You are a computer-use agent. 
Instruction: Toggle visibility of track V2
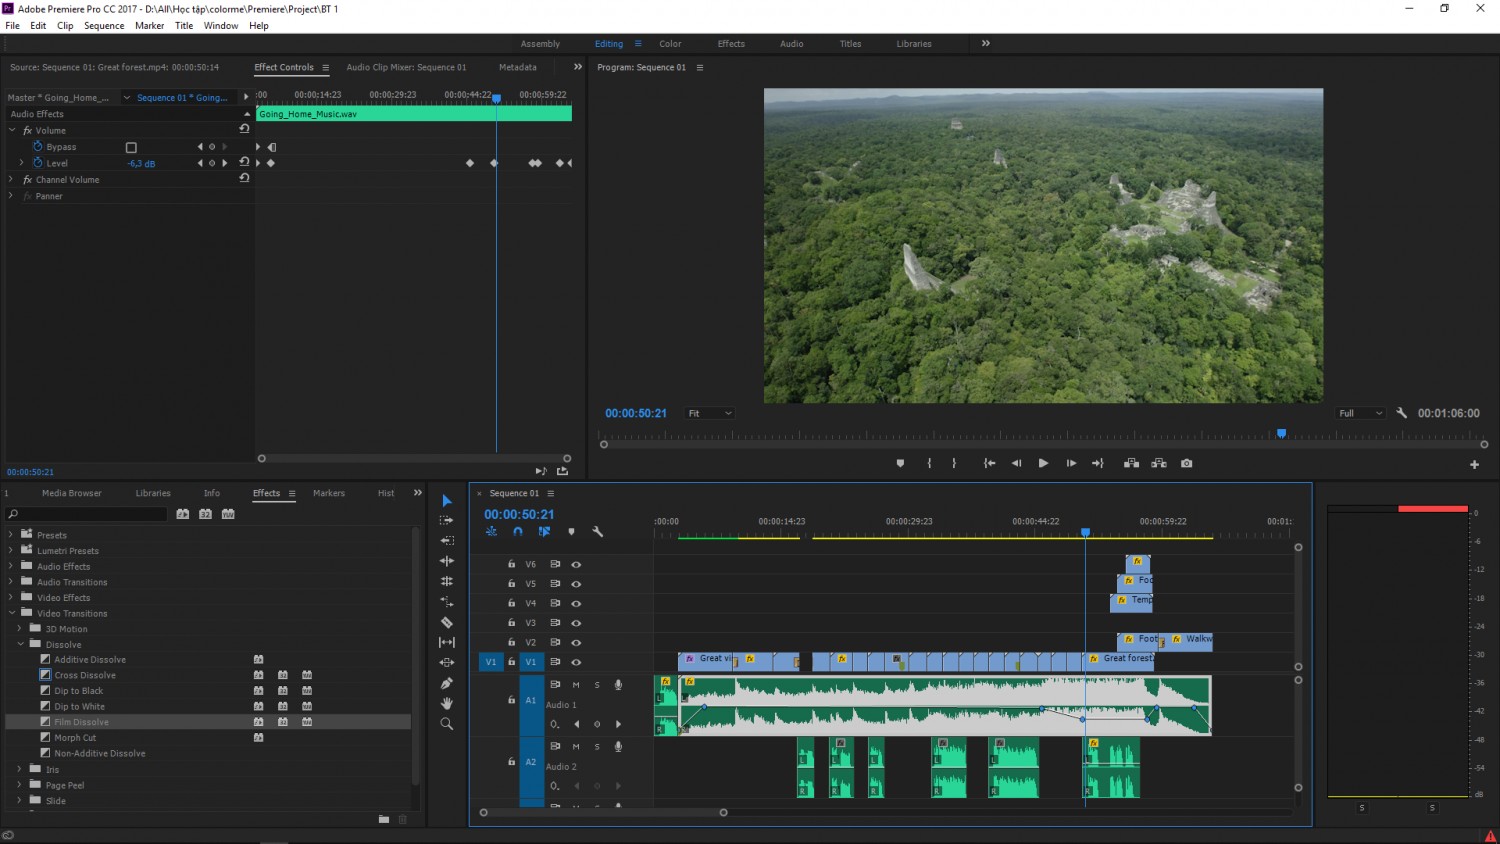coord(576,642)
